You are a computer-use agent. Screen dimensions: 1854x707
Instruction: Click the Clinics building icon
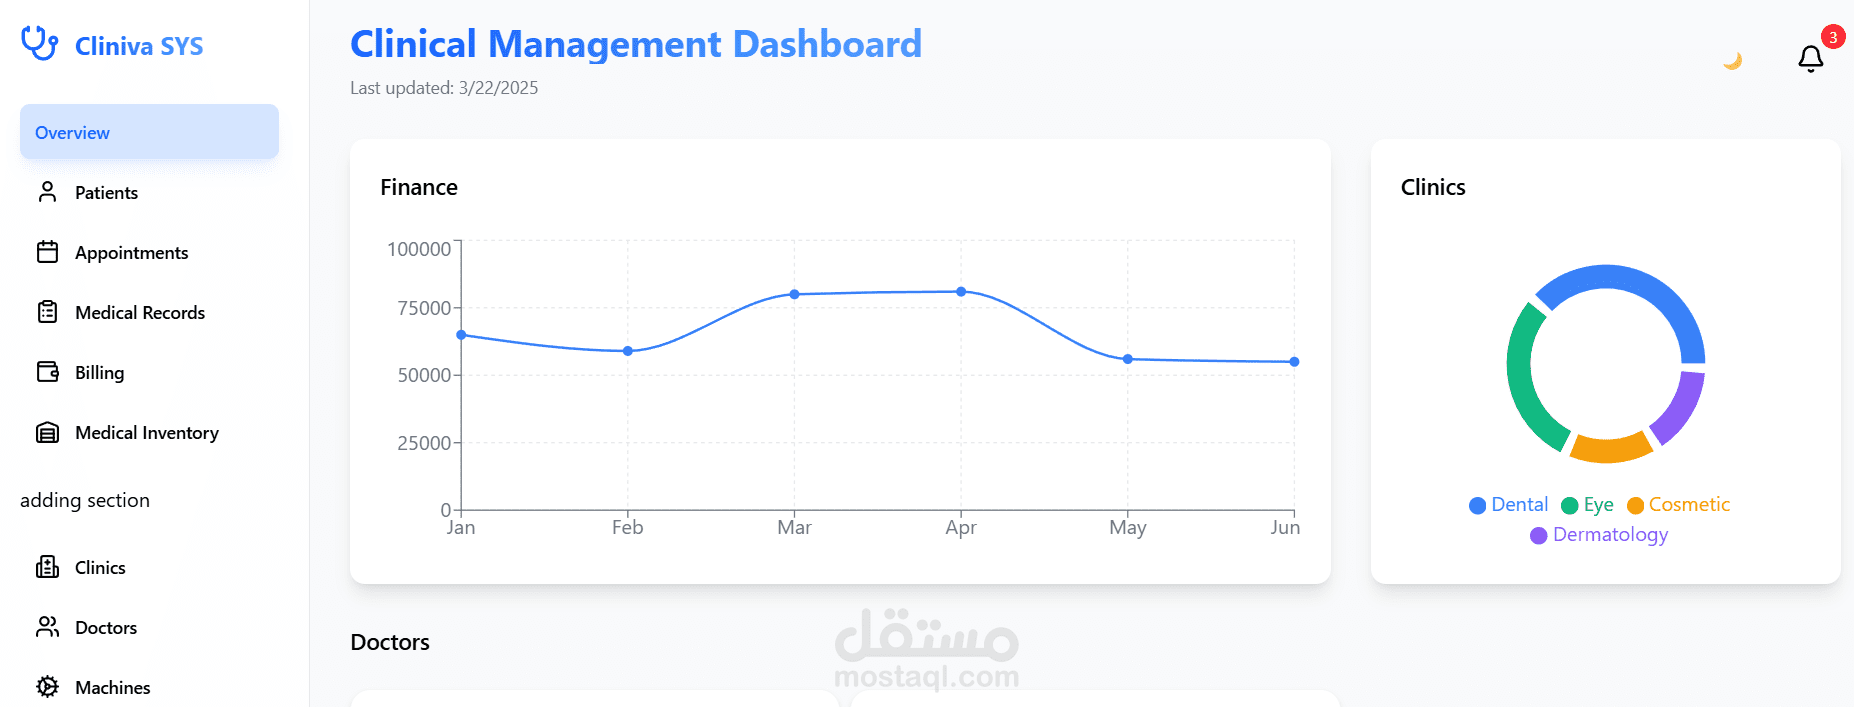(47, 567)
